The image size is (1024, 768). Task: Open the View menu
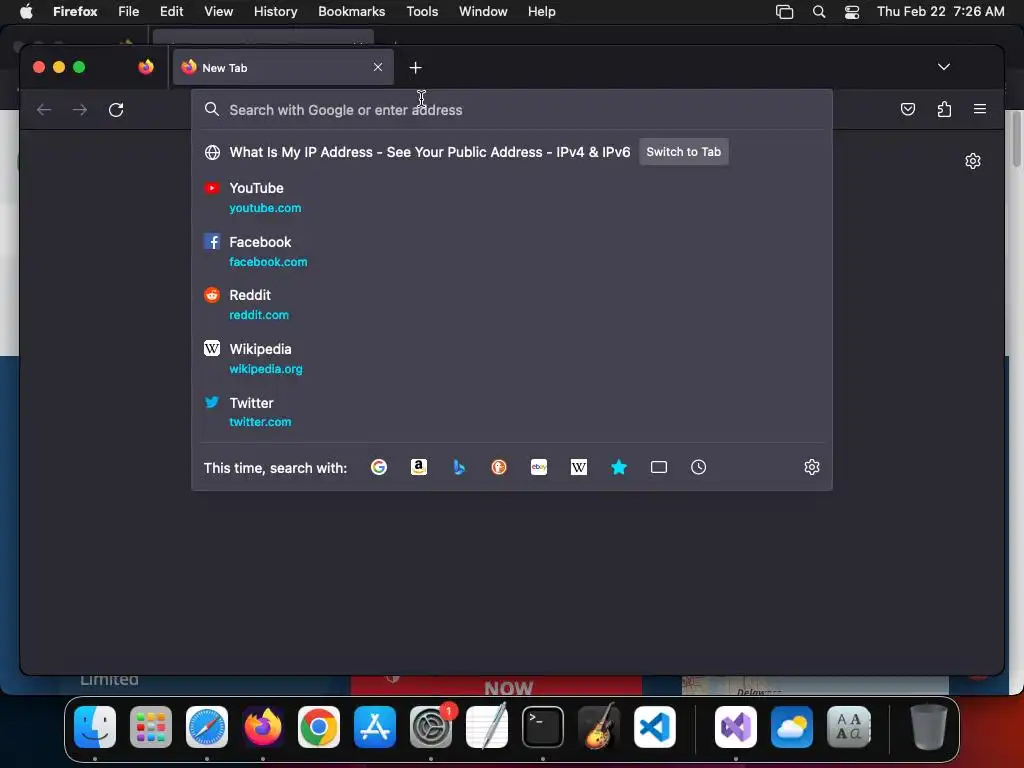click(x=218, y=11)
